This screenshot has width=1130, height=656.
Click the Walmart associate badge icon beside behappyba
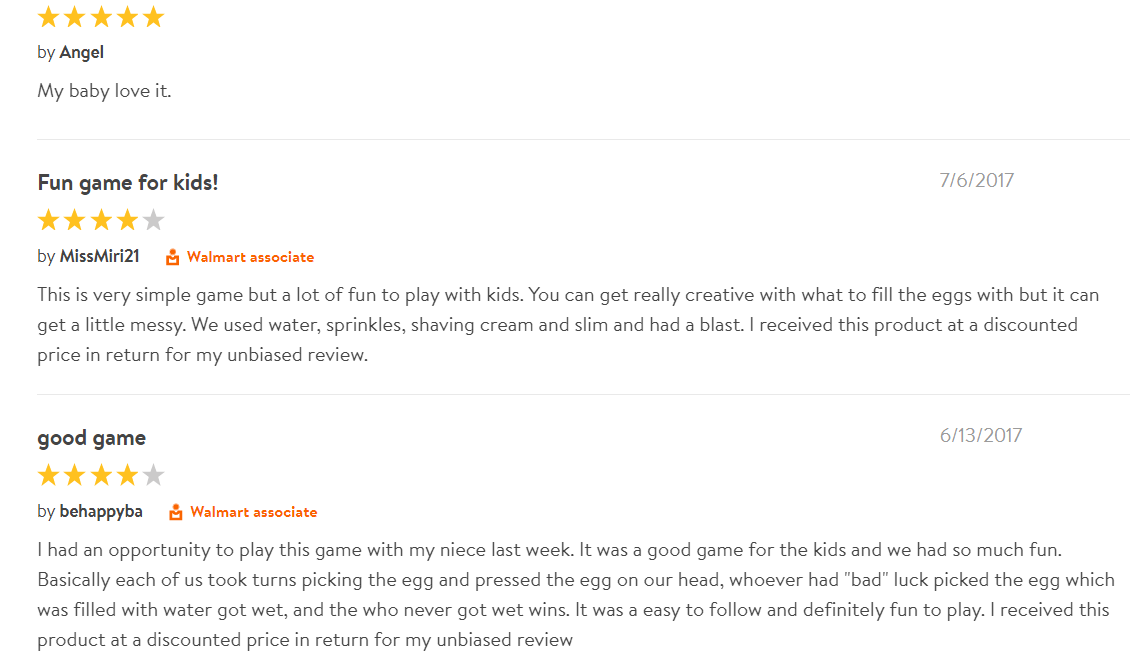pos(176,513)
